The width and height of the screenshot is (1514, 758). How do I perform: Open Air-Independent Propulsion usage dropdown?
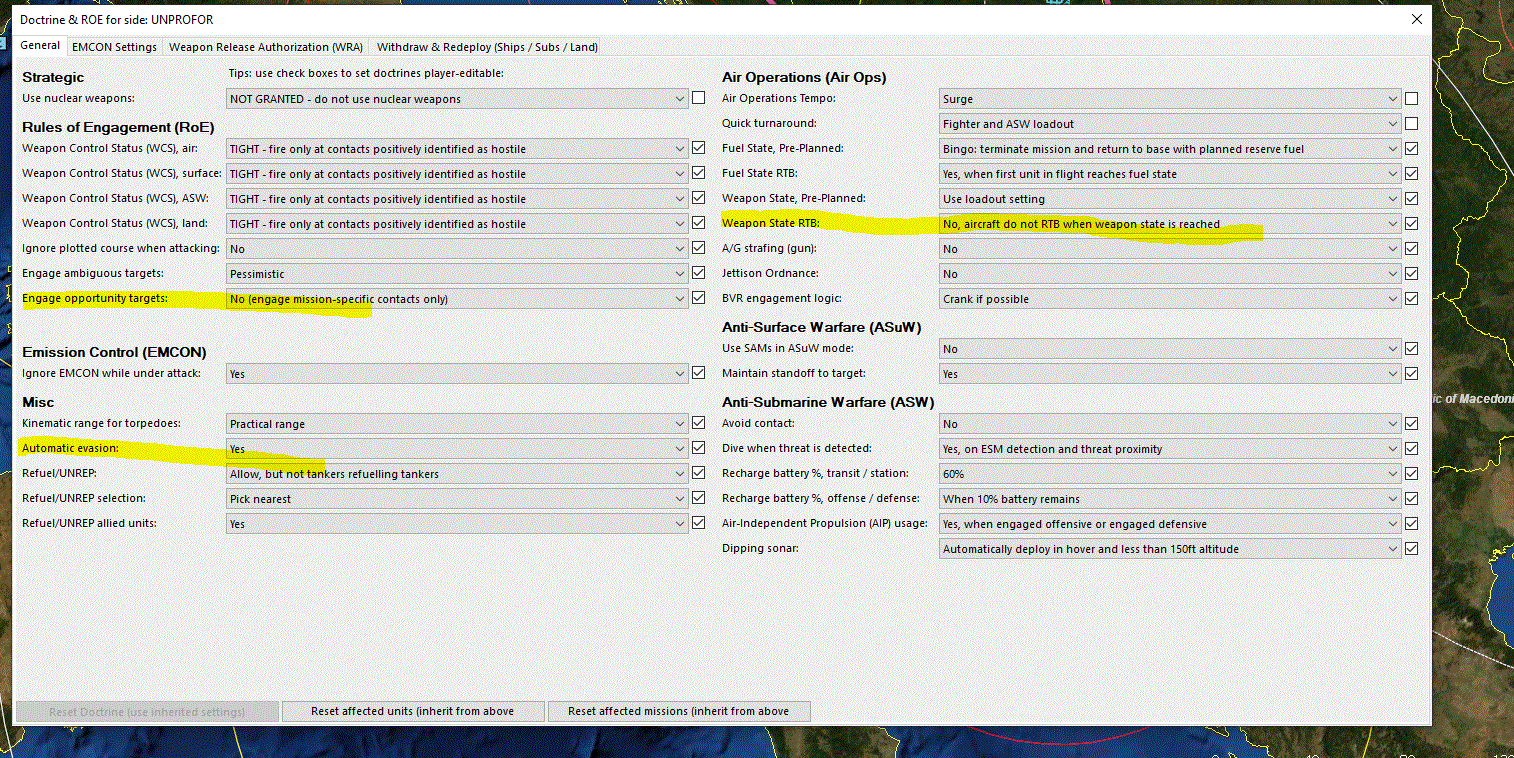[1170, 524]
